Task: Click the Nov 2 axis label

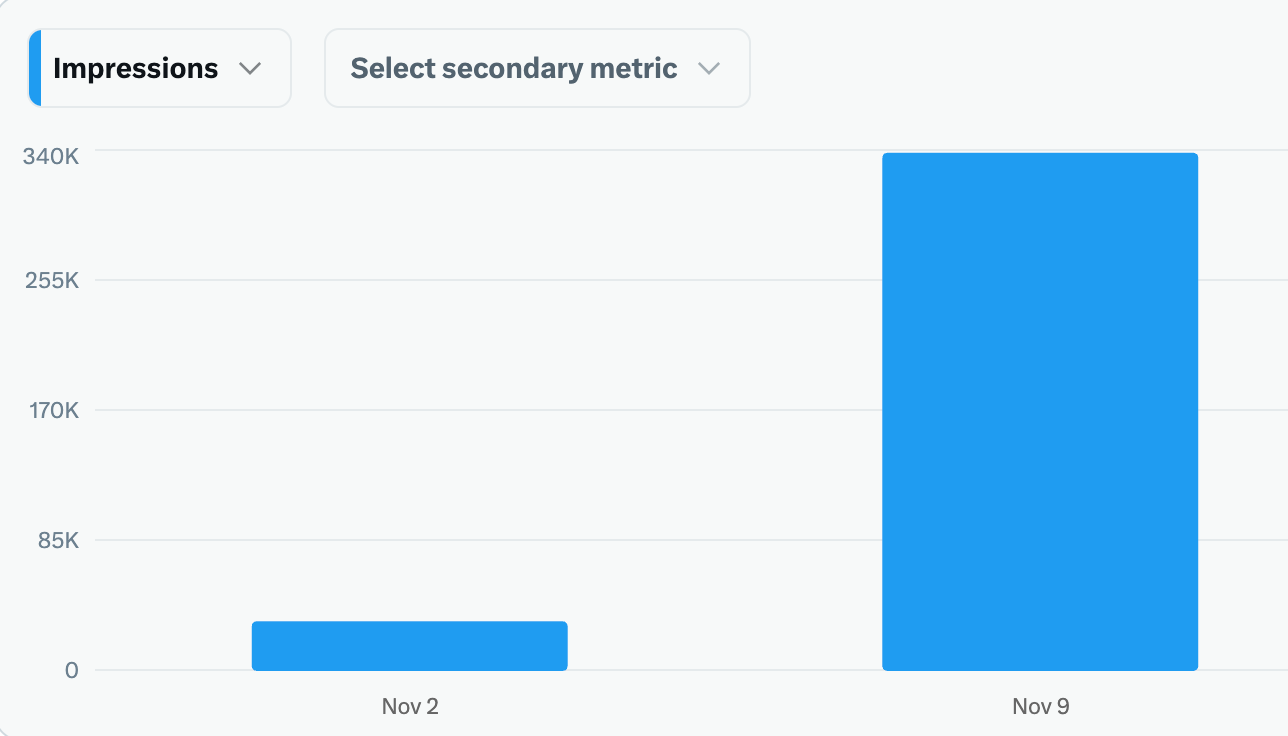Action: click(x=409, y=706)
